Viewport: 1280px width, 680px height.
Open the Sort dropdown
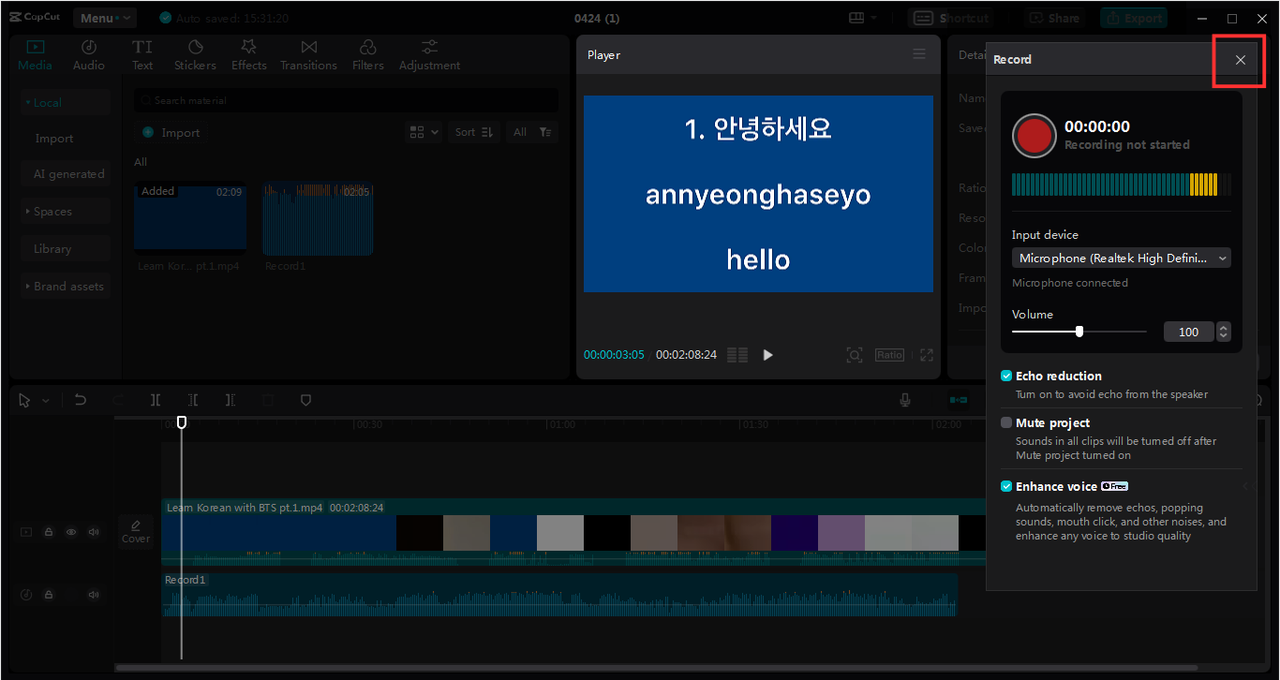(x=474, y=132)
